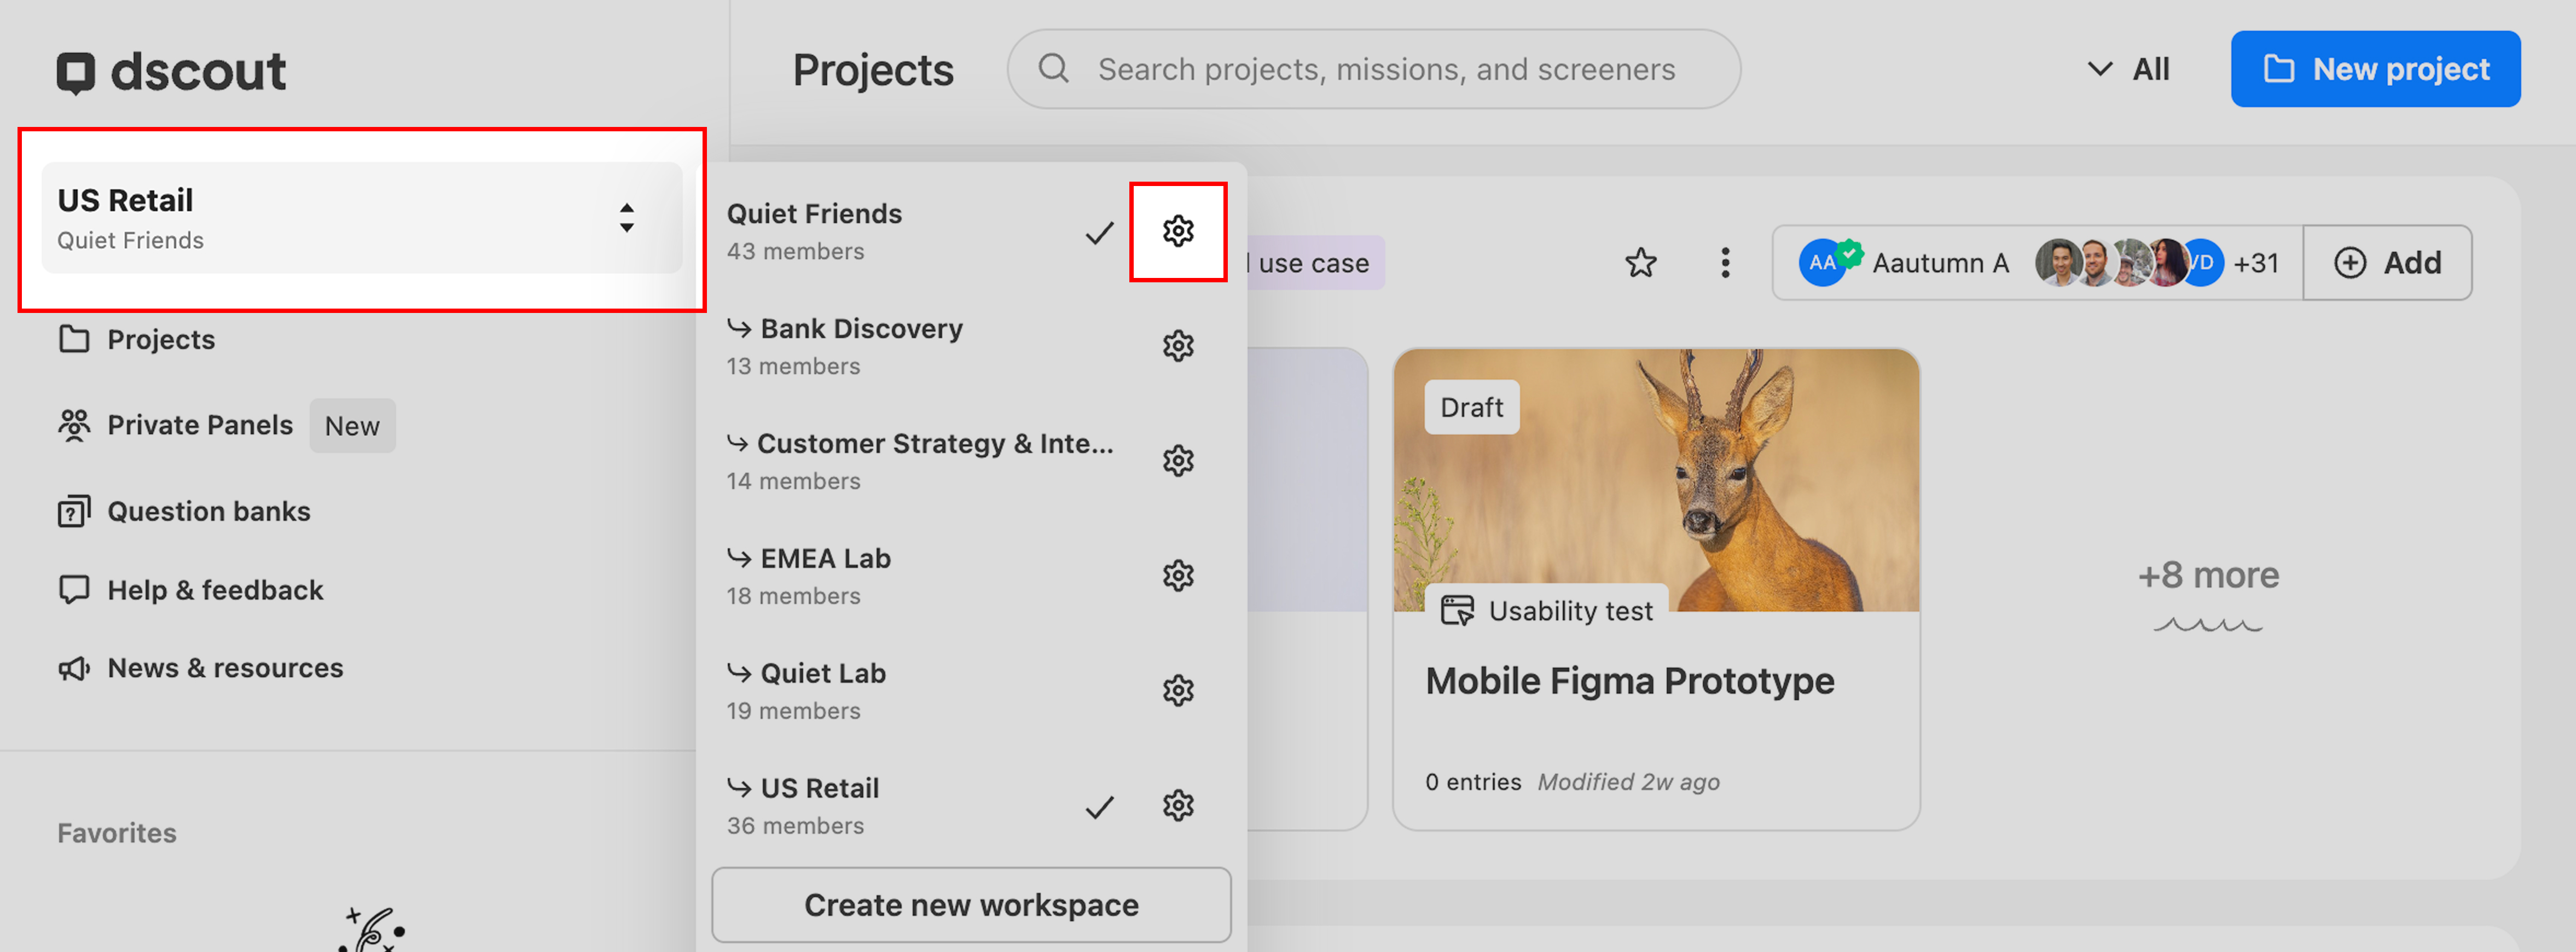
Task: Click Create new workspace button
Action: 970,905
